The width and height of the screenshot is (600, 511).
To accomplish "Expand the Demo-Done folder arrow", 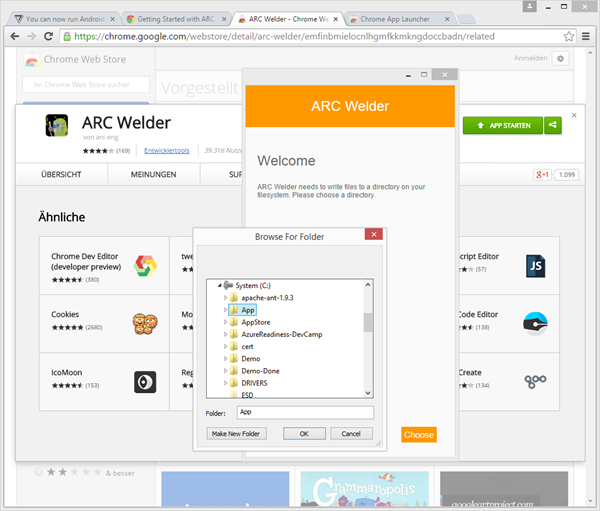I will tap(225, 371).
